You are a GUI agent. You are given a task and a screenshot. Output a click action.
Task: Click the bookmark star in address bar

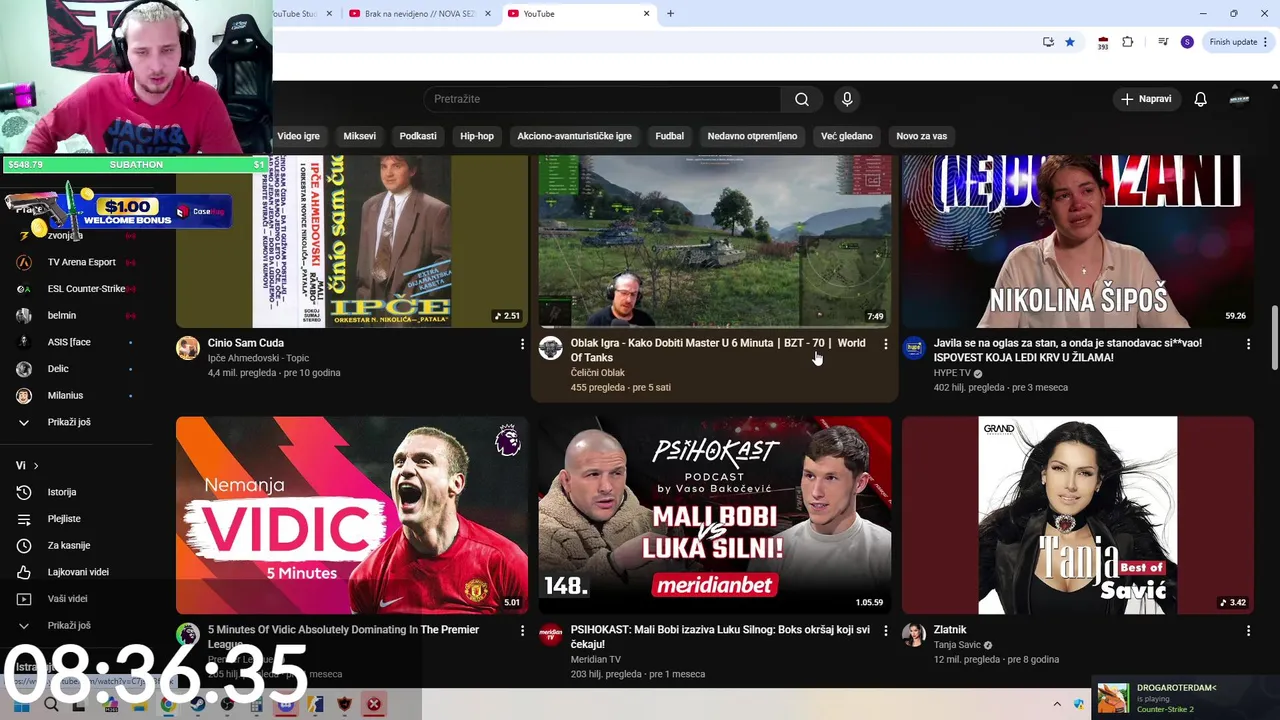1070,42
